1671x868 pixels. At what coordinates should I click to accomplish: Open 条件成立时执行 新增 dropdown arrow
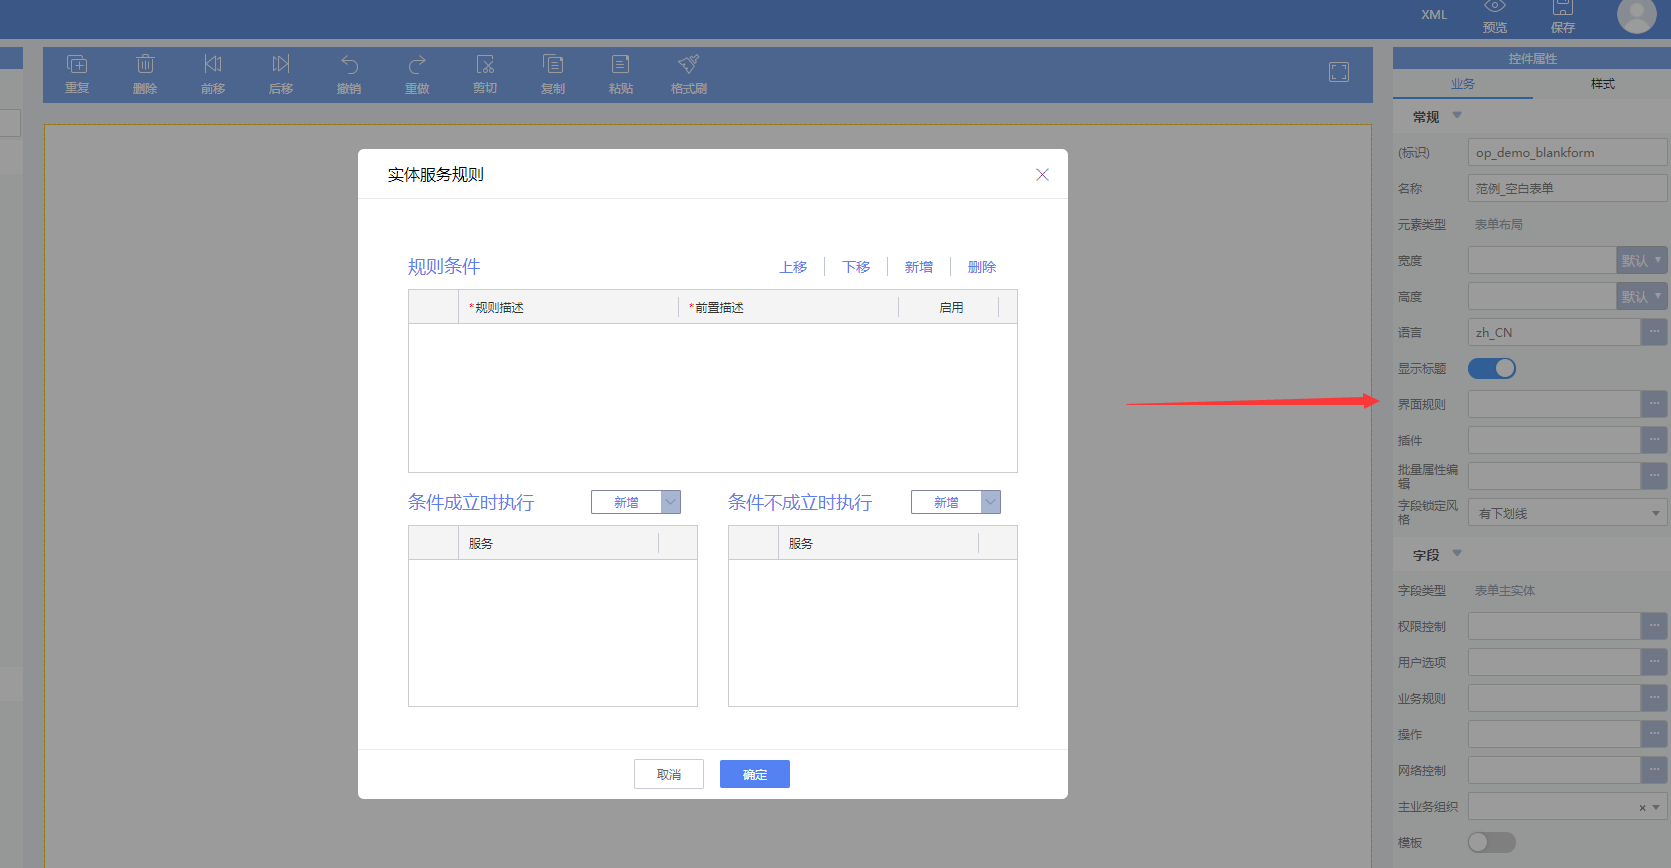pyautogui.click(x=671, y=502)
